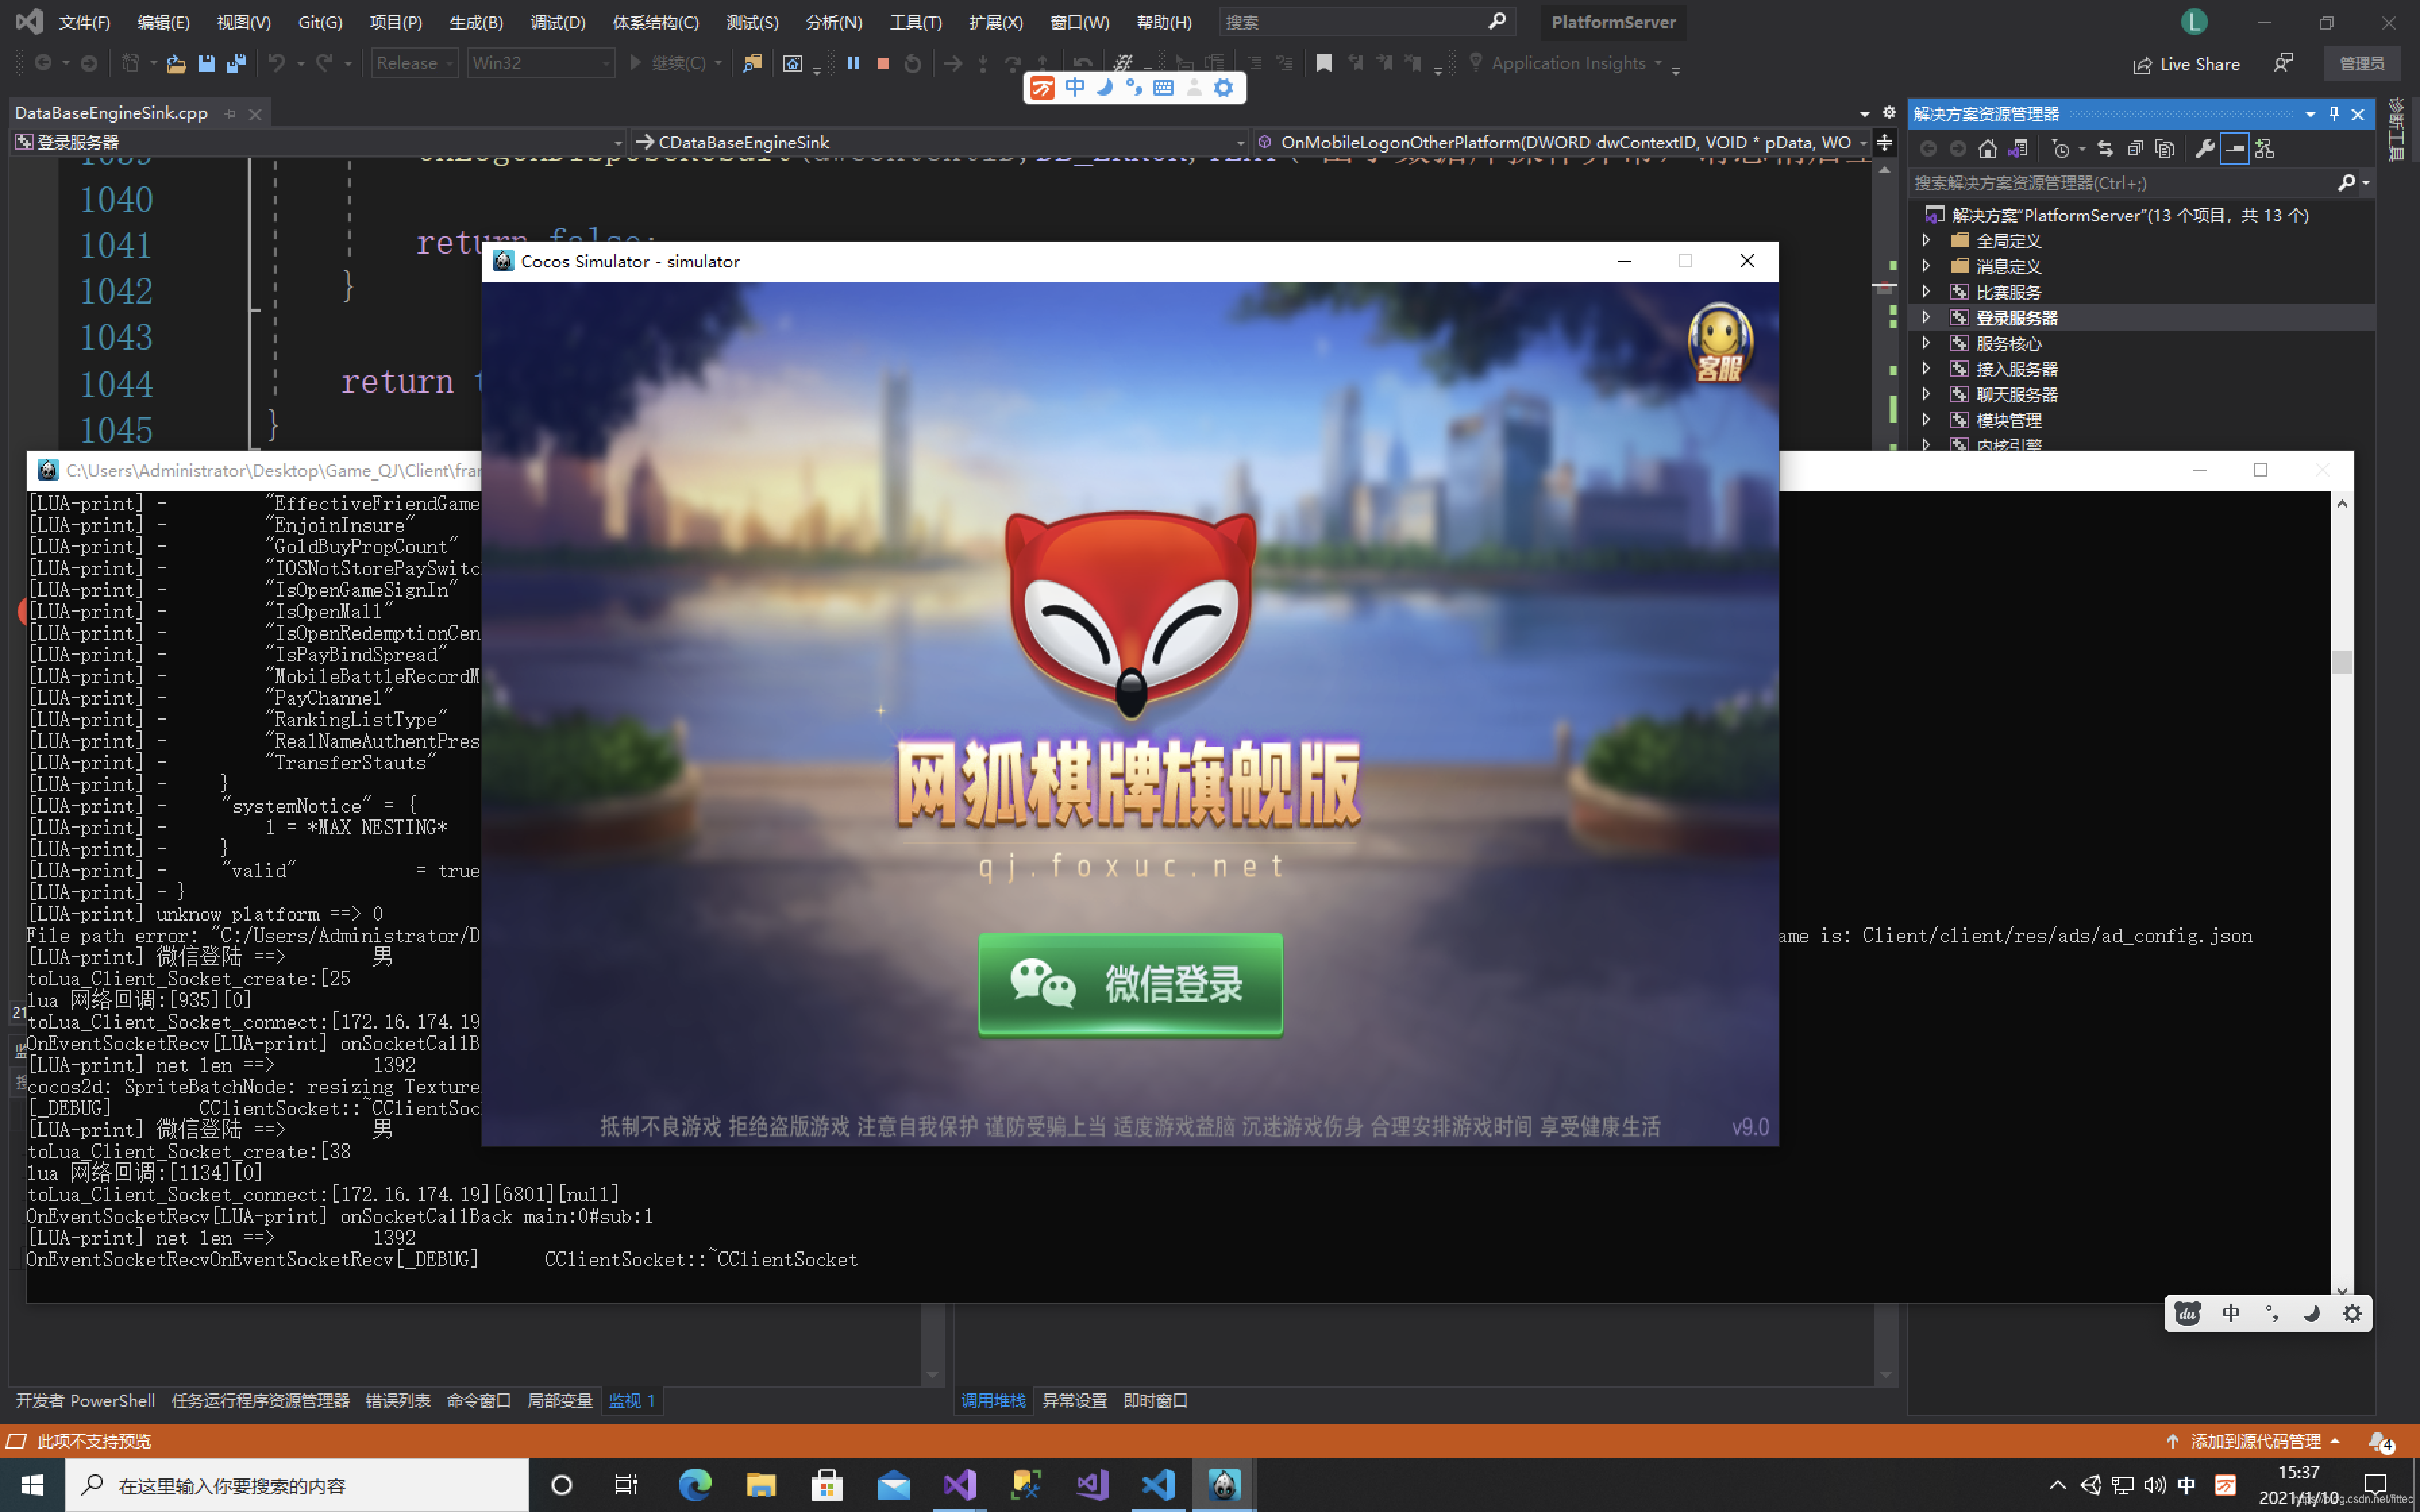Switch to the DataBaseEngineSink.cpp tab
The image size is (2420, 1512).
click(x=111, y=113)
